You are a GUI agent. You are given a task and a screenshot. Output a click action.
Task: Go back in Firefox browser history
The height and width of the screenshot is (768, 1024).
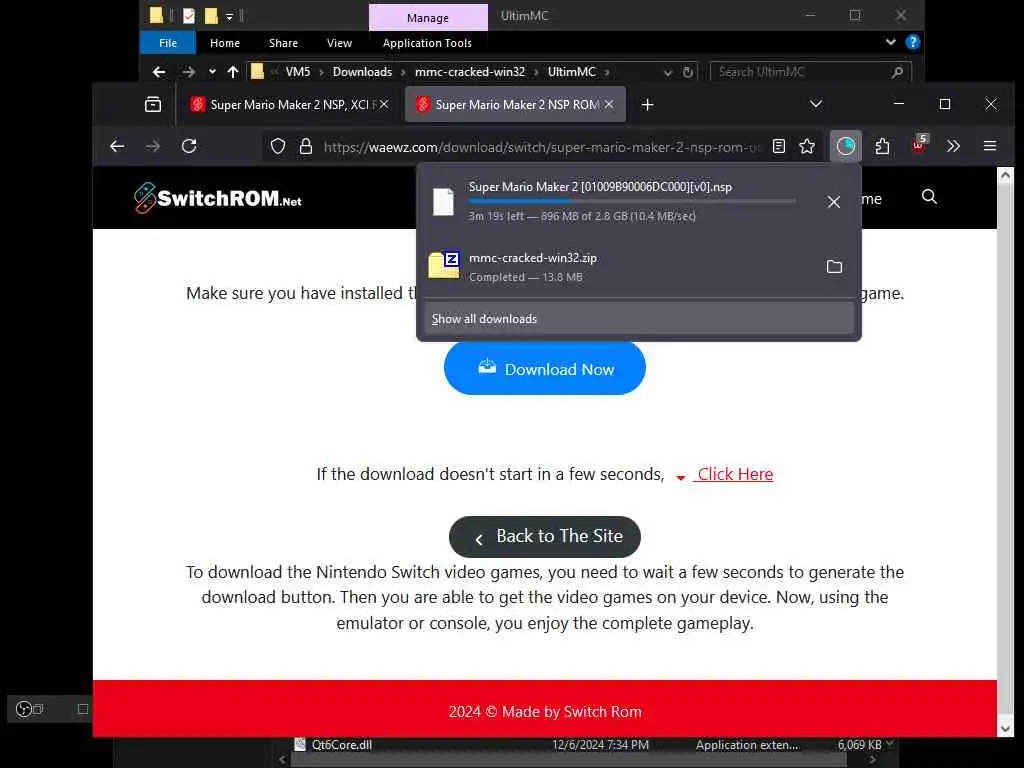117,146
